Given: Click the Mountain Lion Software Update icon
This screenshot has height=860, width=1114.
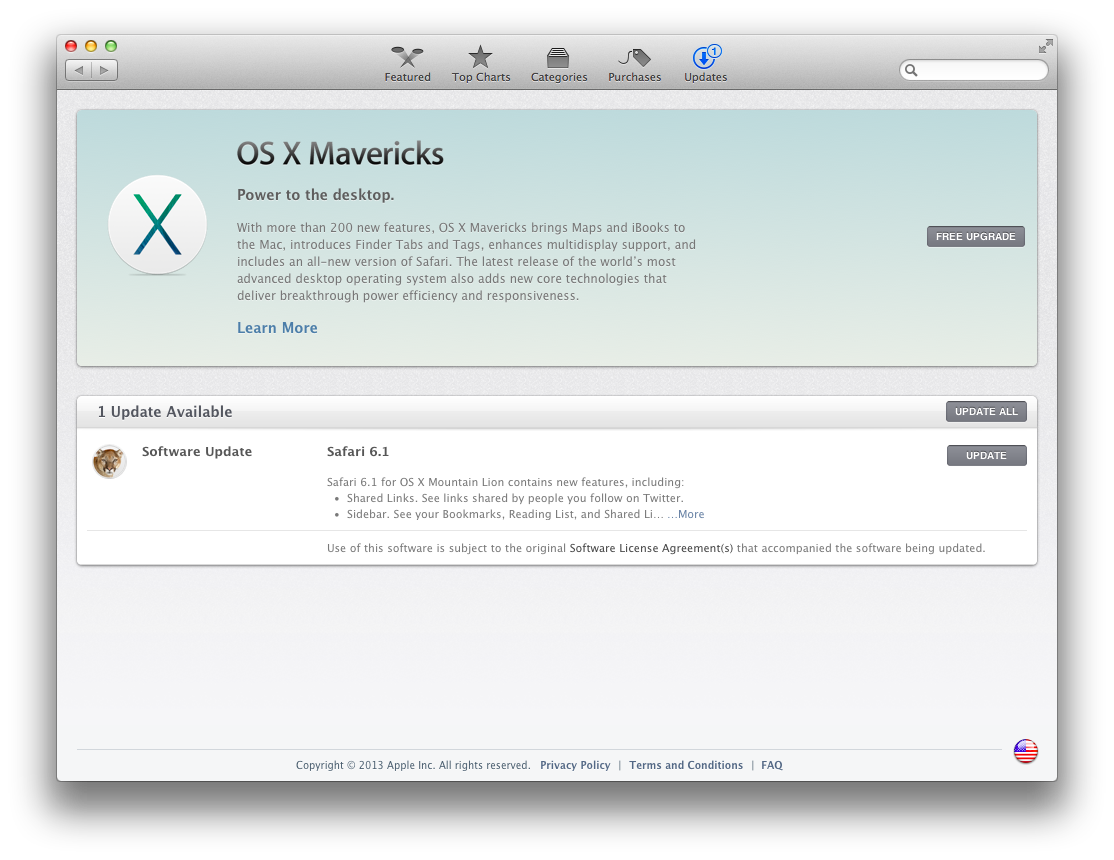Looking at the screenshot, I should pyautogui.click(x=109, y=462).
